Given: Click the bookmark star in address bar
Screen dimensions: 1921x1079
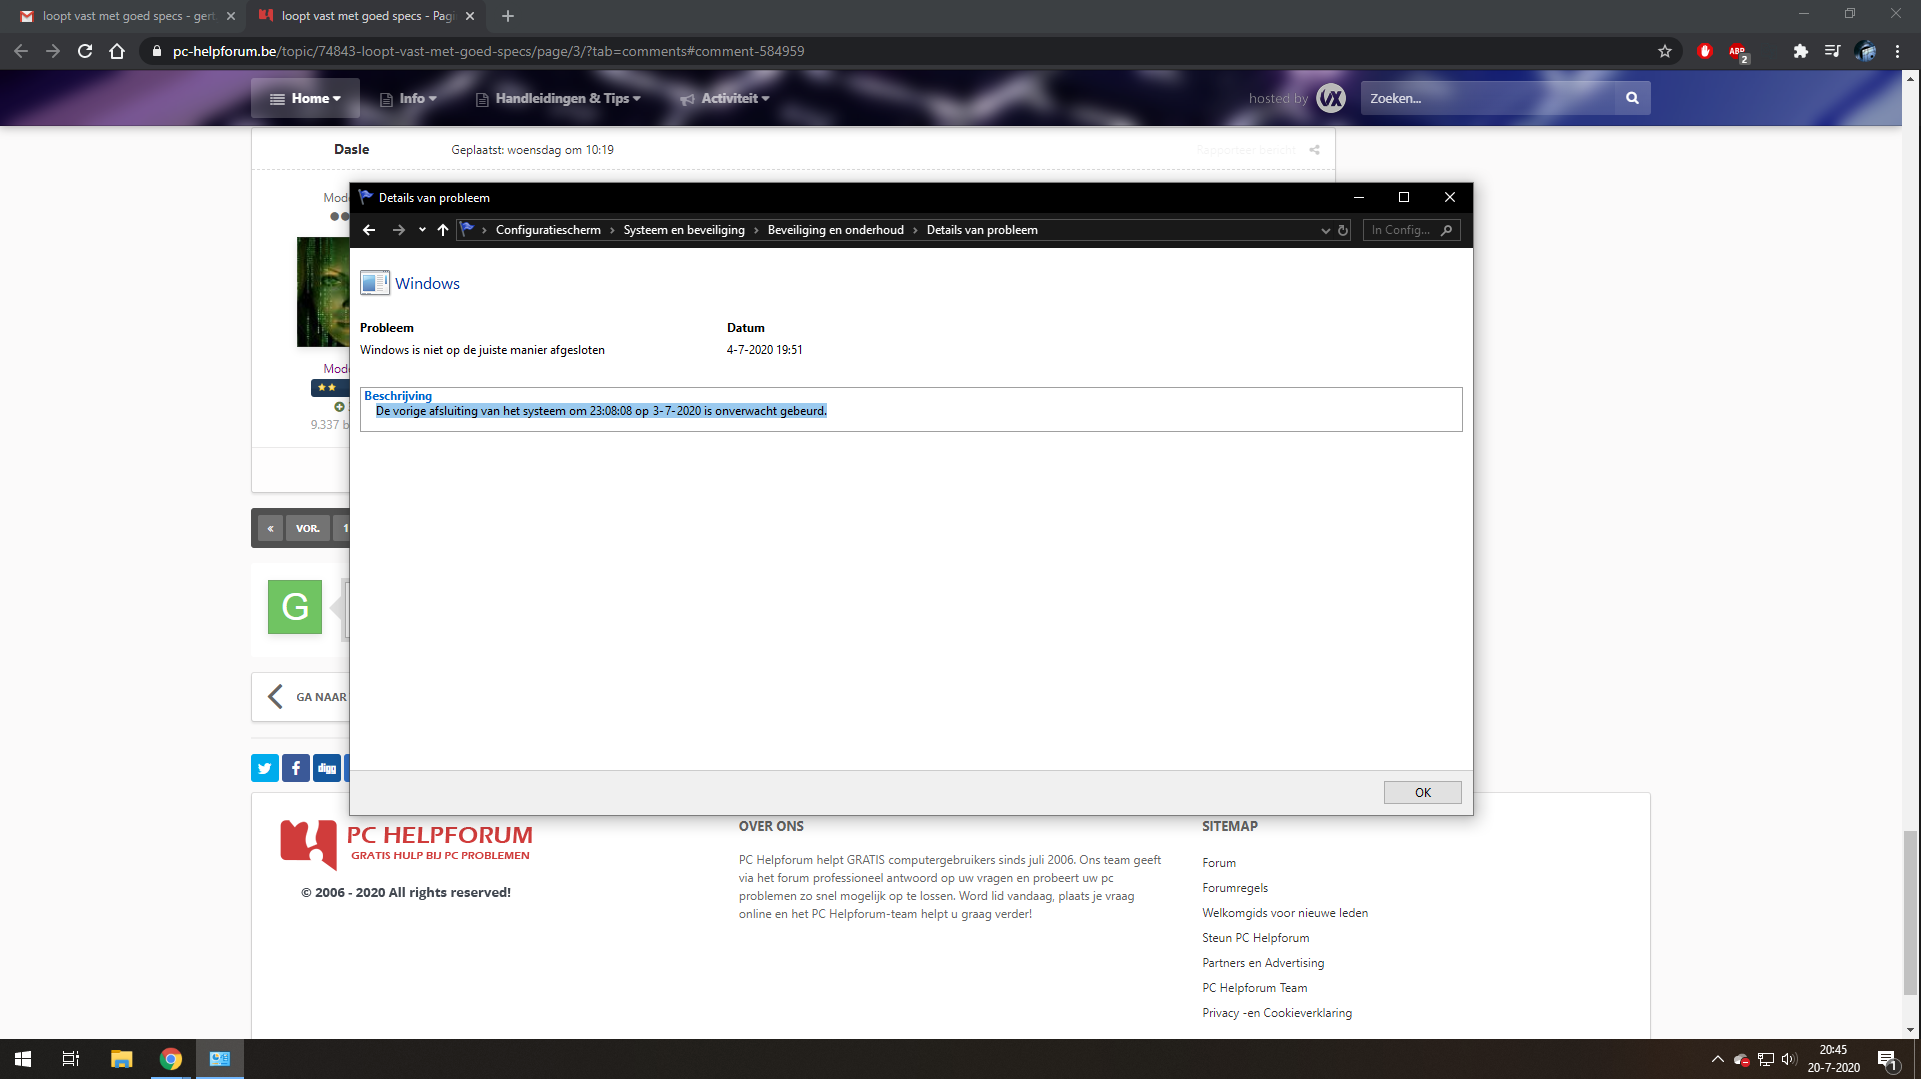Looking at the screenshot, I should [1665, 51].
